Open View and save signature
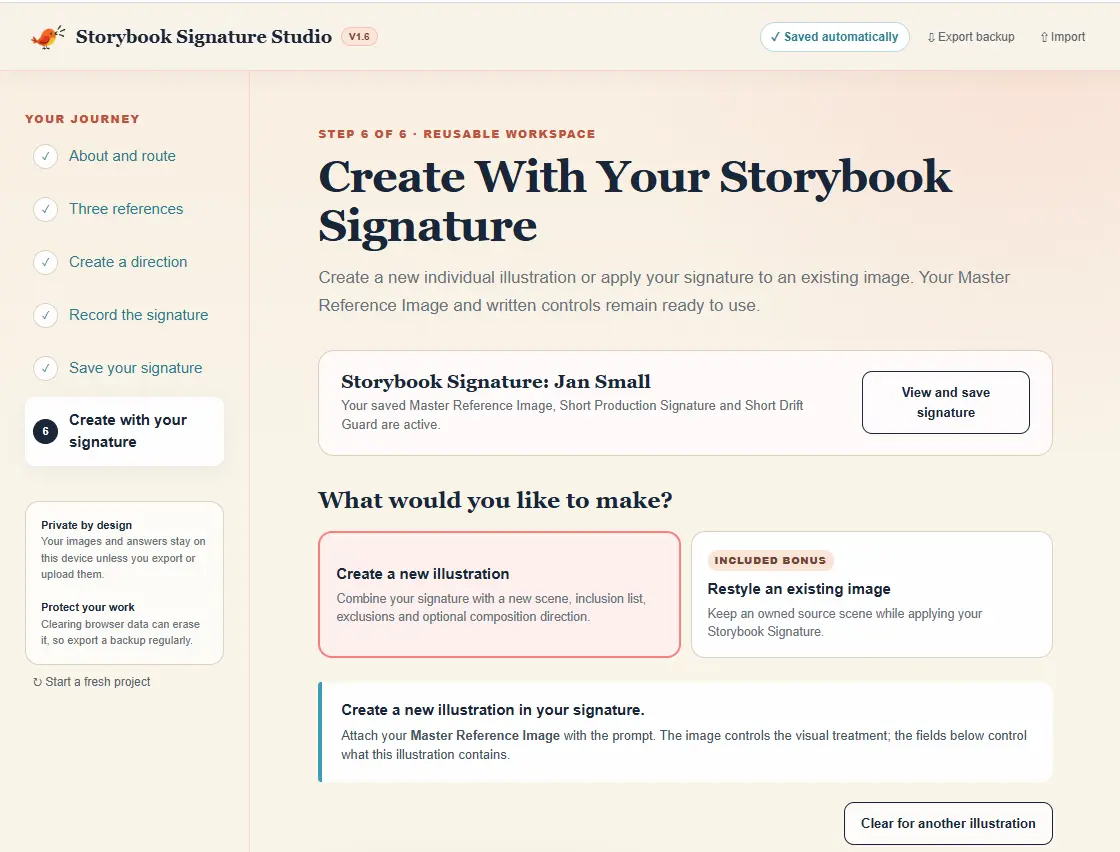The image size is (1120, 852). (946, 402)
